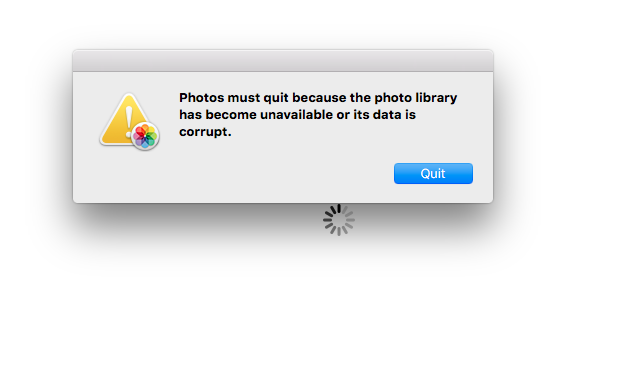This screenshot has width=628, height=371.
Task: Click the blue Quit button
Action: [x=433, y=173]
